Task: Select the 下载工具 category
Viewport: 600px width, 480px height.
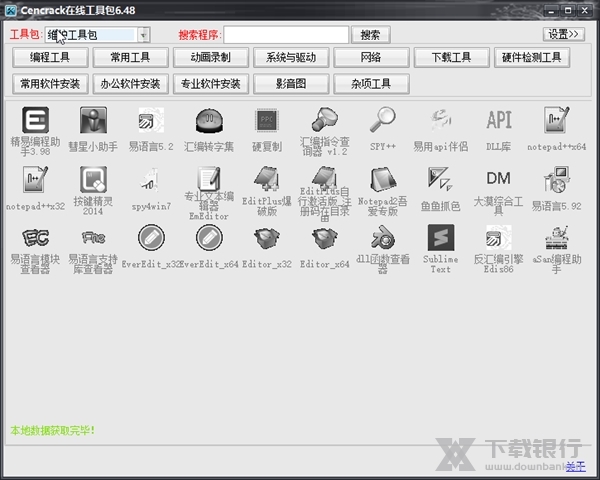Action: [452, 57]
